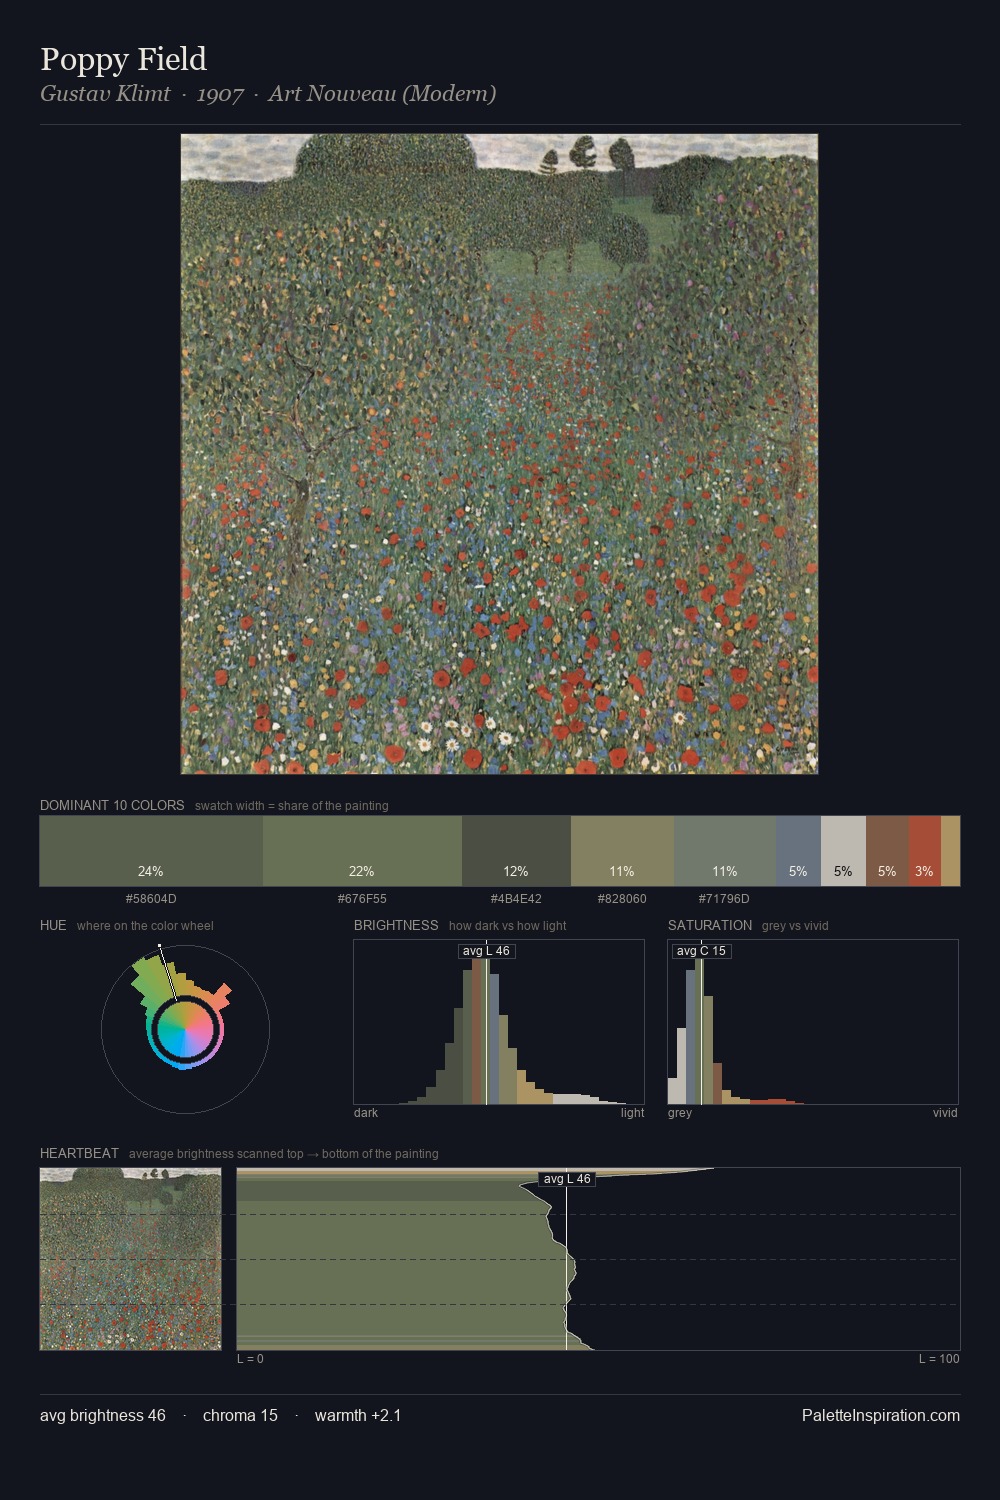Click the hue color wheel center
Screen dimensions: 1000x1500
click(x=185, y=1029)
